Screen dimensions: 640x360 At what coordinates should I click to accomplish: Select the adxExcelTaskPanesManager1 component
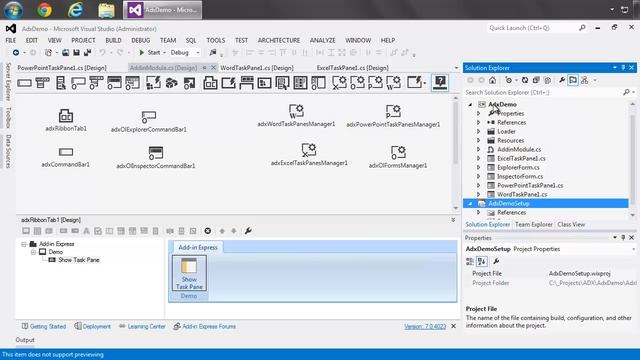point(309,154)
